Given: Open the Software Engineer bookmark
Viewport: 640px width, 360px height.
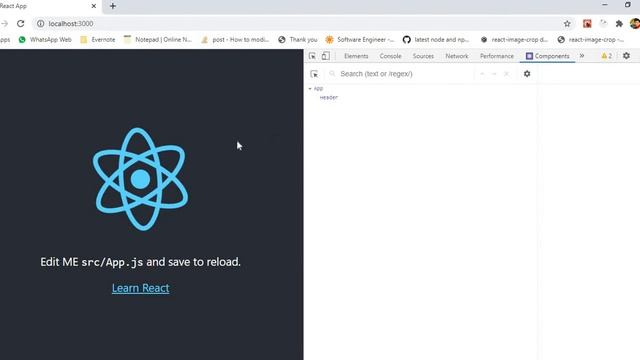Looking at the screenshot, I should pyautogui.click(x=360, y=40).
